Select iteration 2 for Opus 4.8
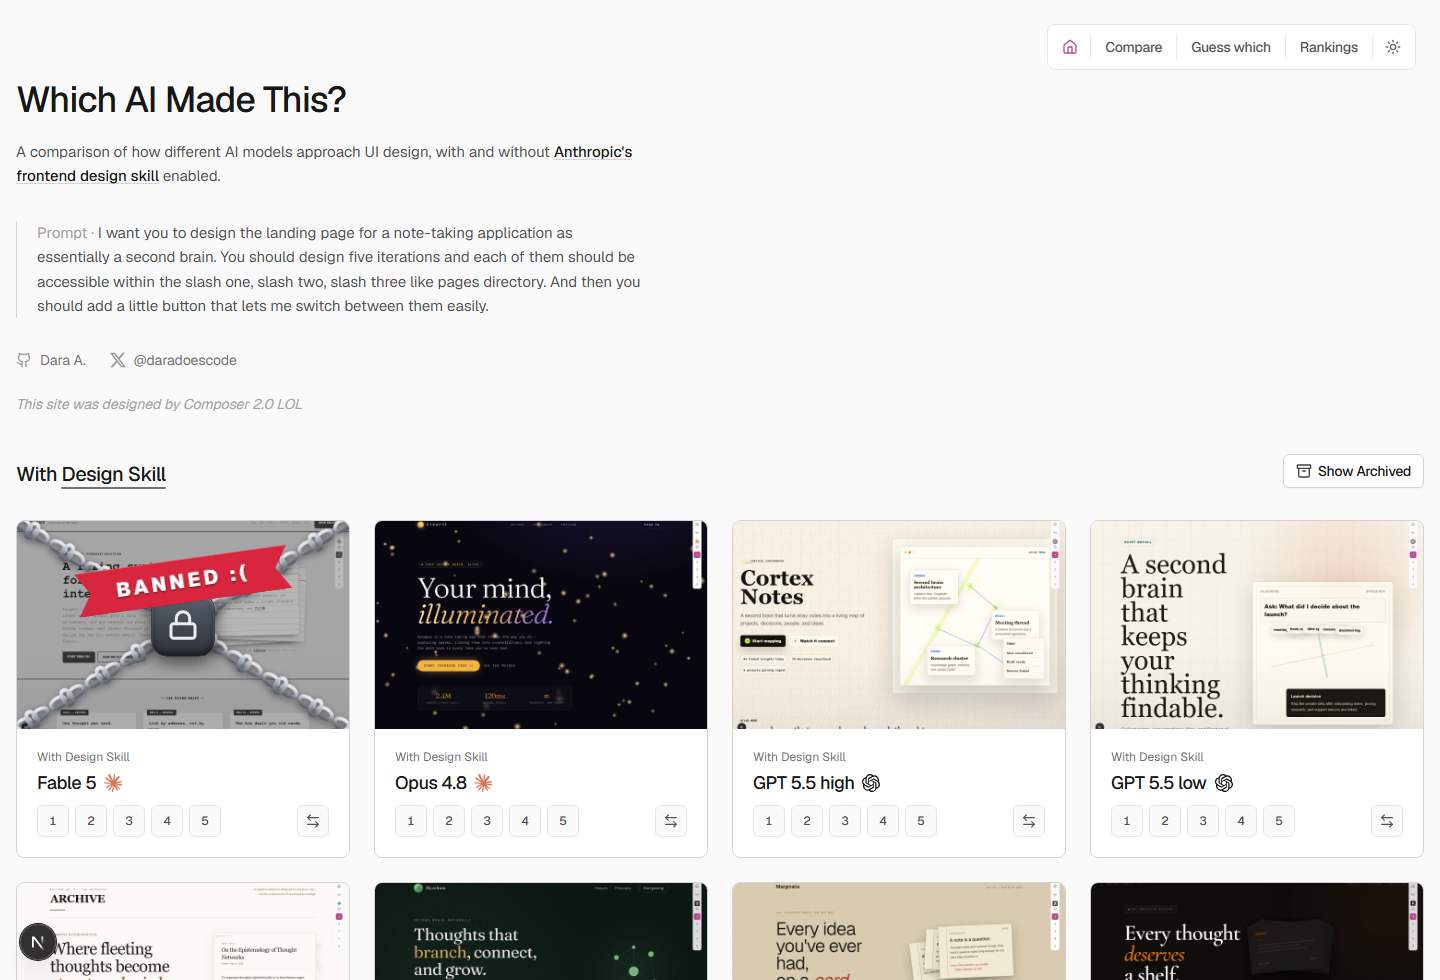The height and width of the screenshot is (980, 1440). tap(449, 821)
